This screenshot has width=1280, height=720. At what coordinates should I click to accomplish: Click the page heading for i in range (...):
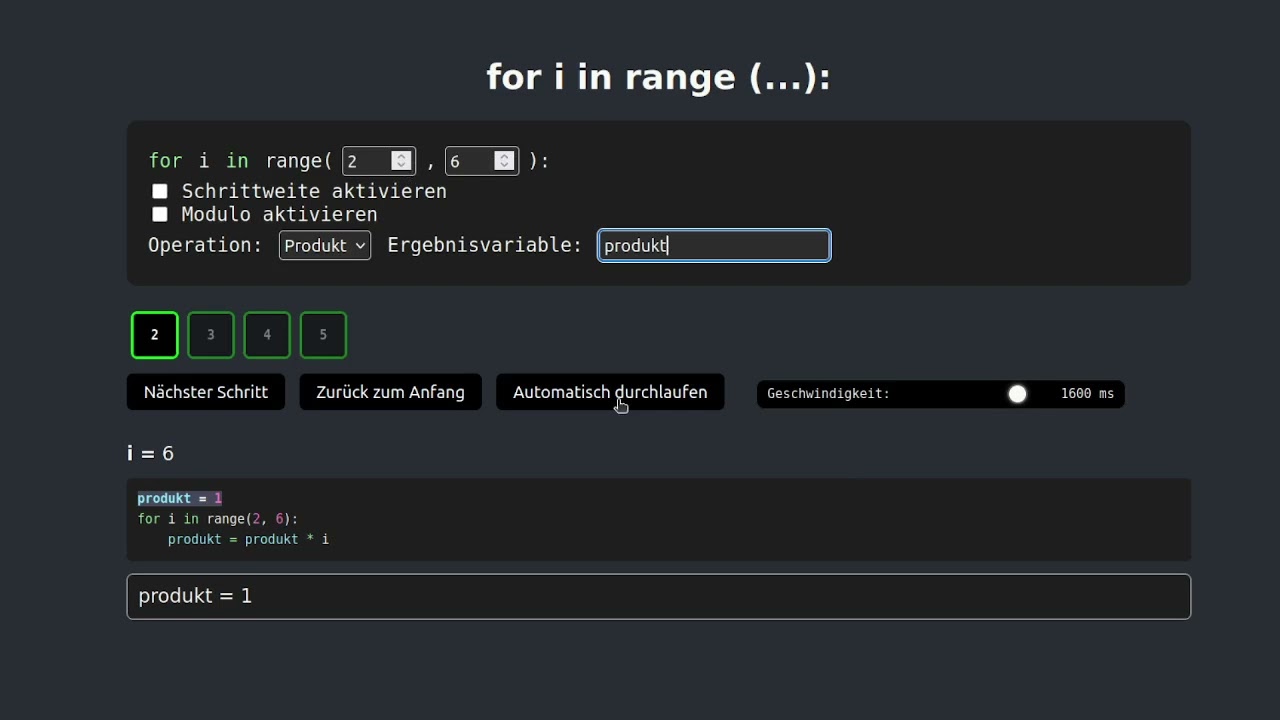pyautogui.click(x=658, y=78)
